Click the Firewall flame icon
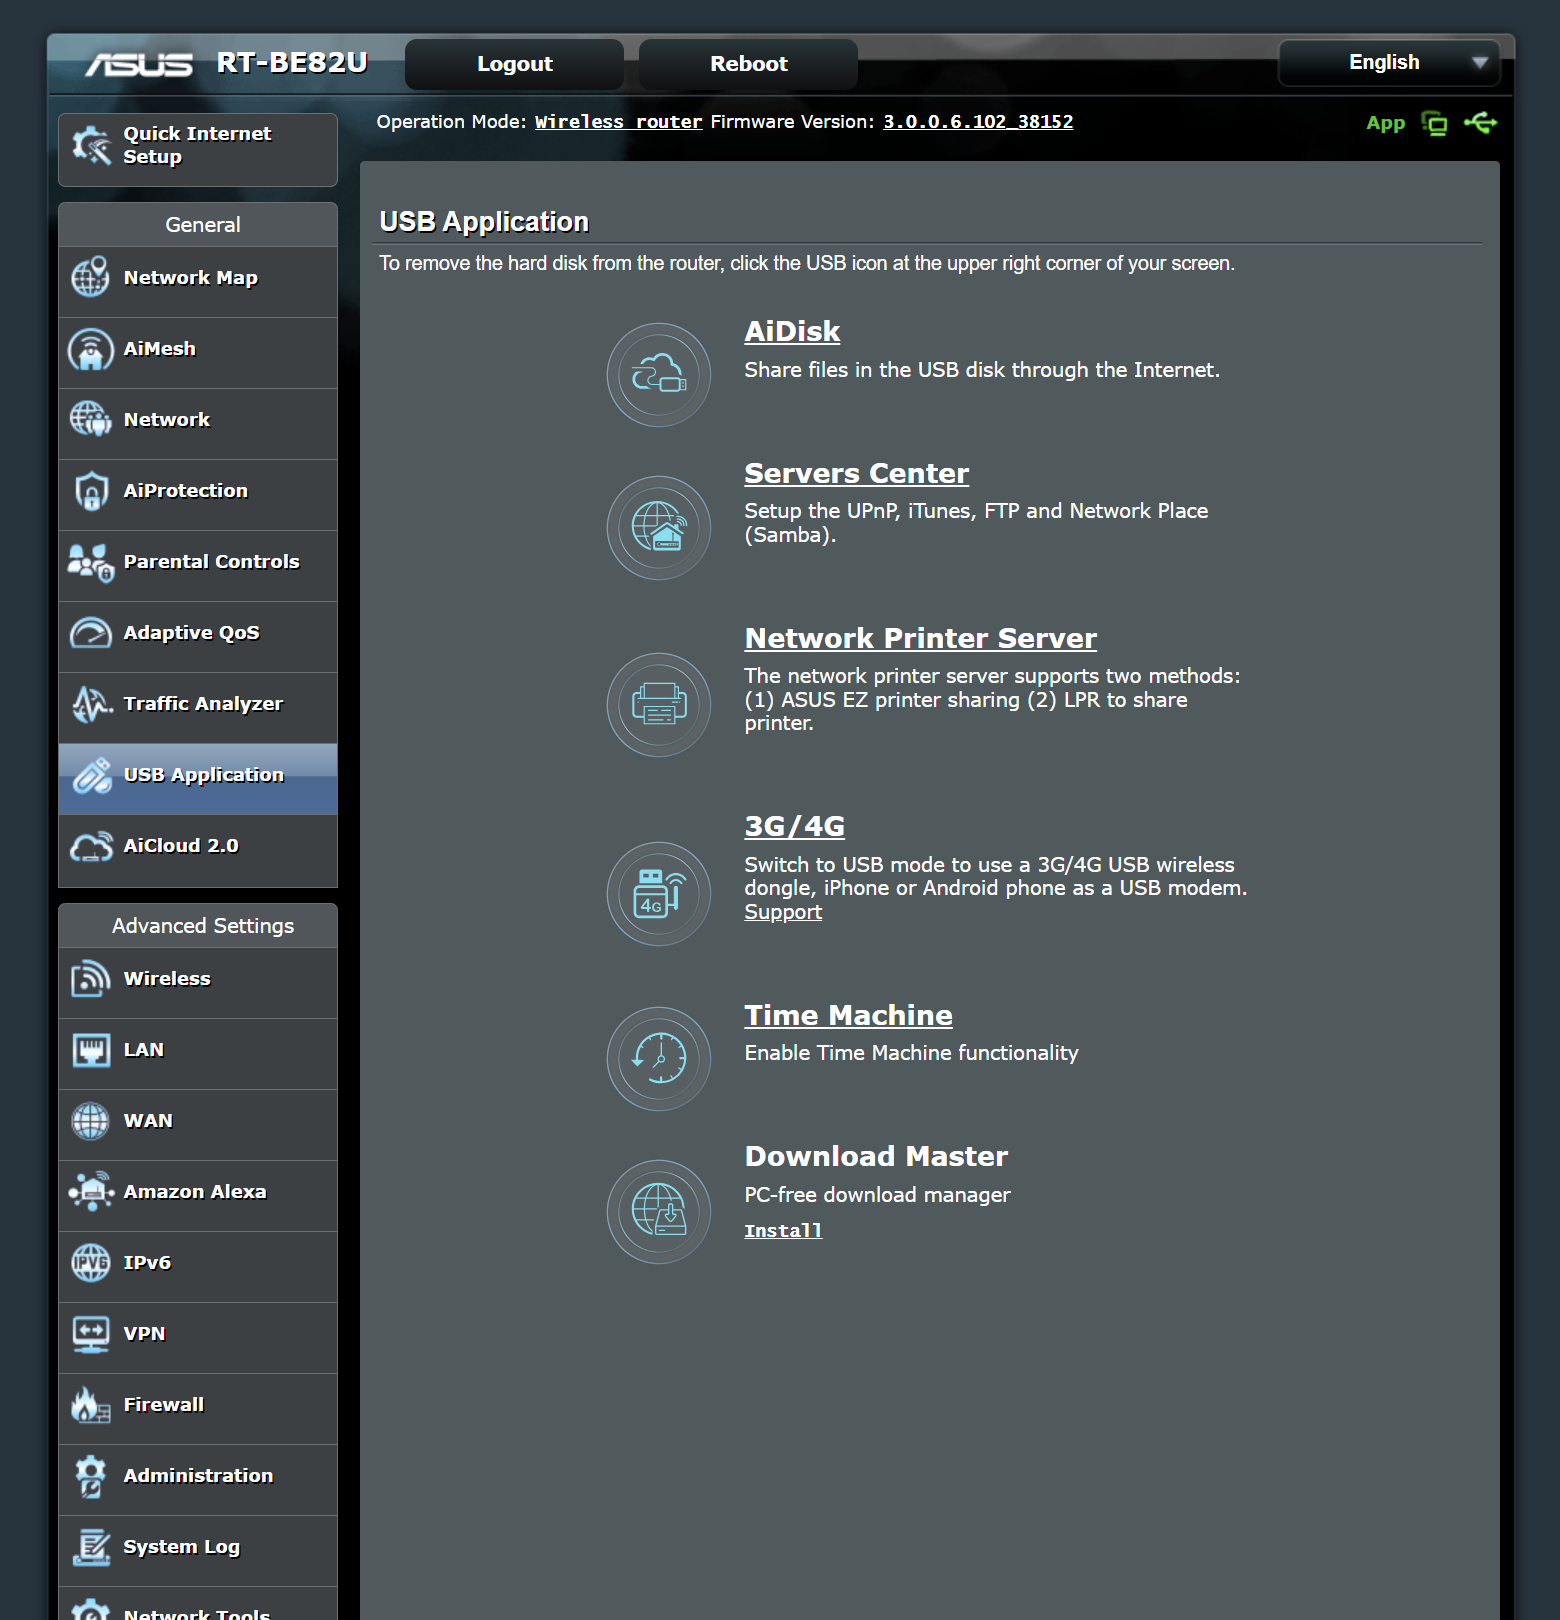 click(91, 1405)
